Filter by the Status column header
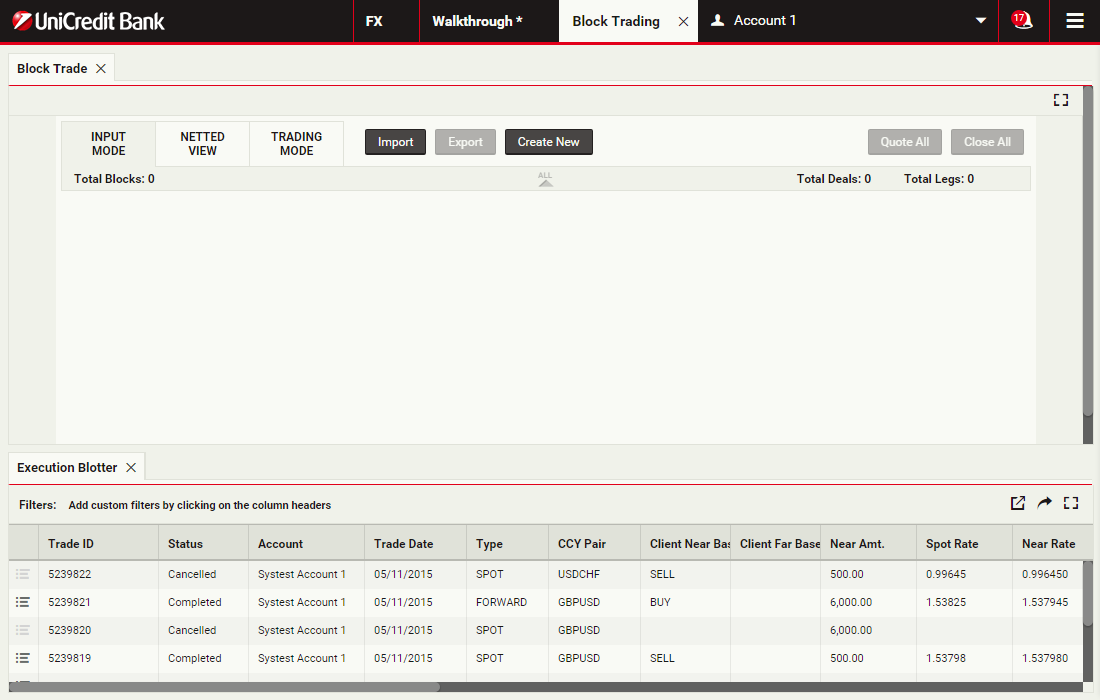1100x700 pixels. (x=185, y=544)
